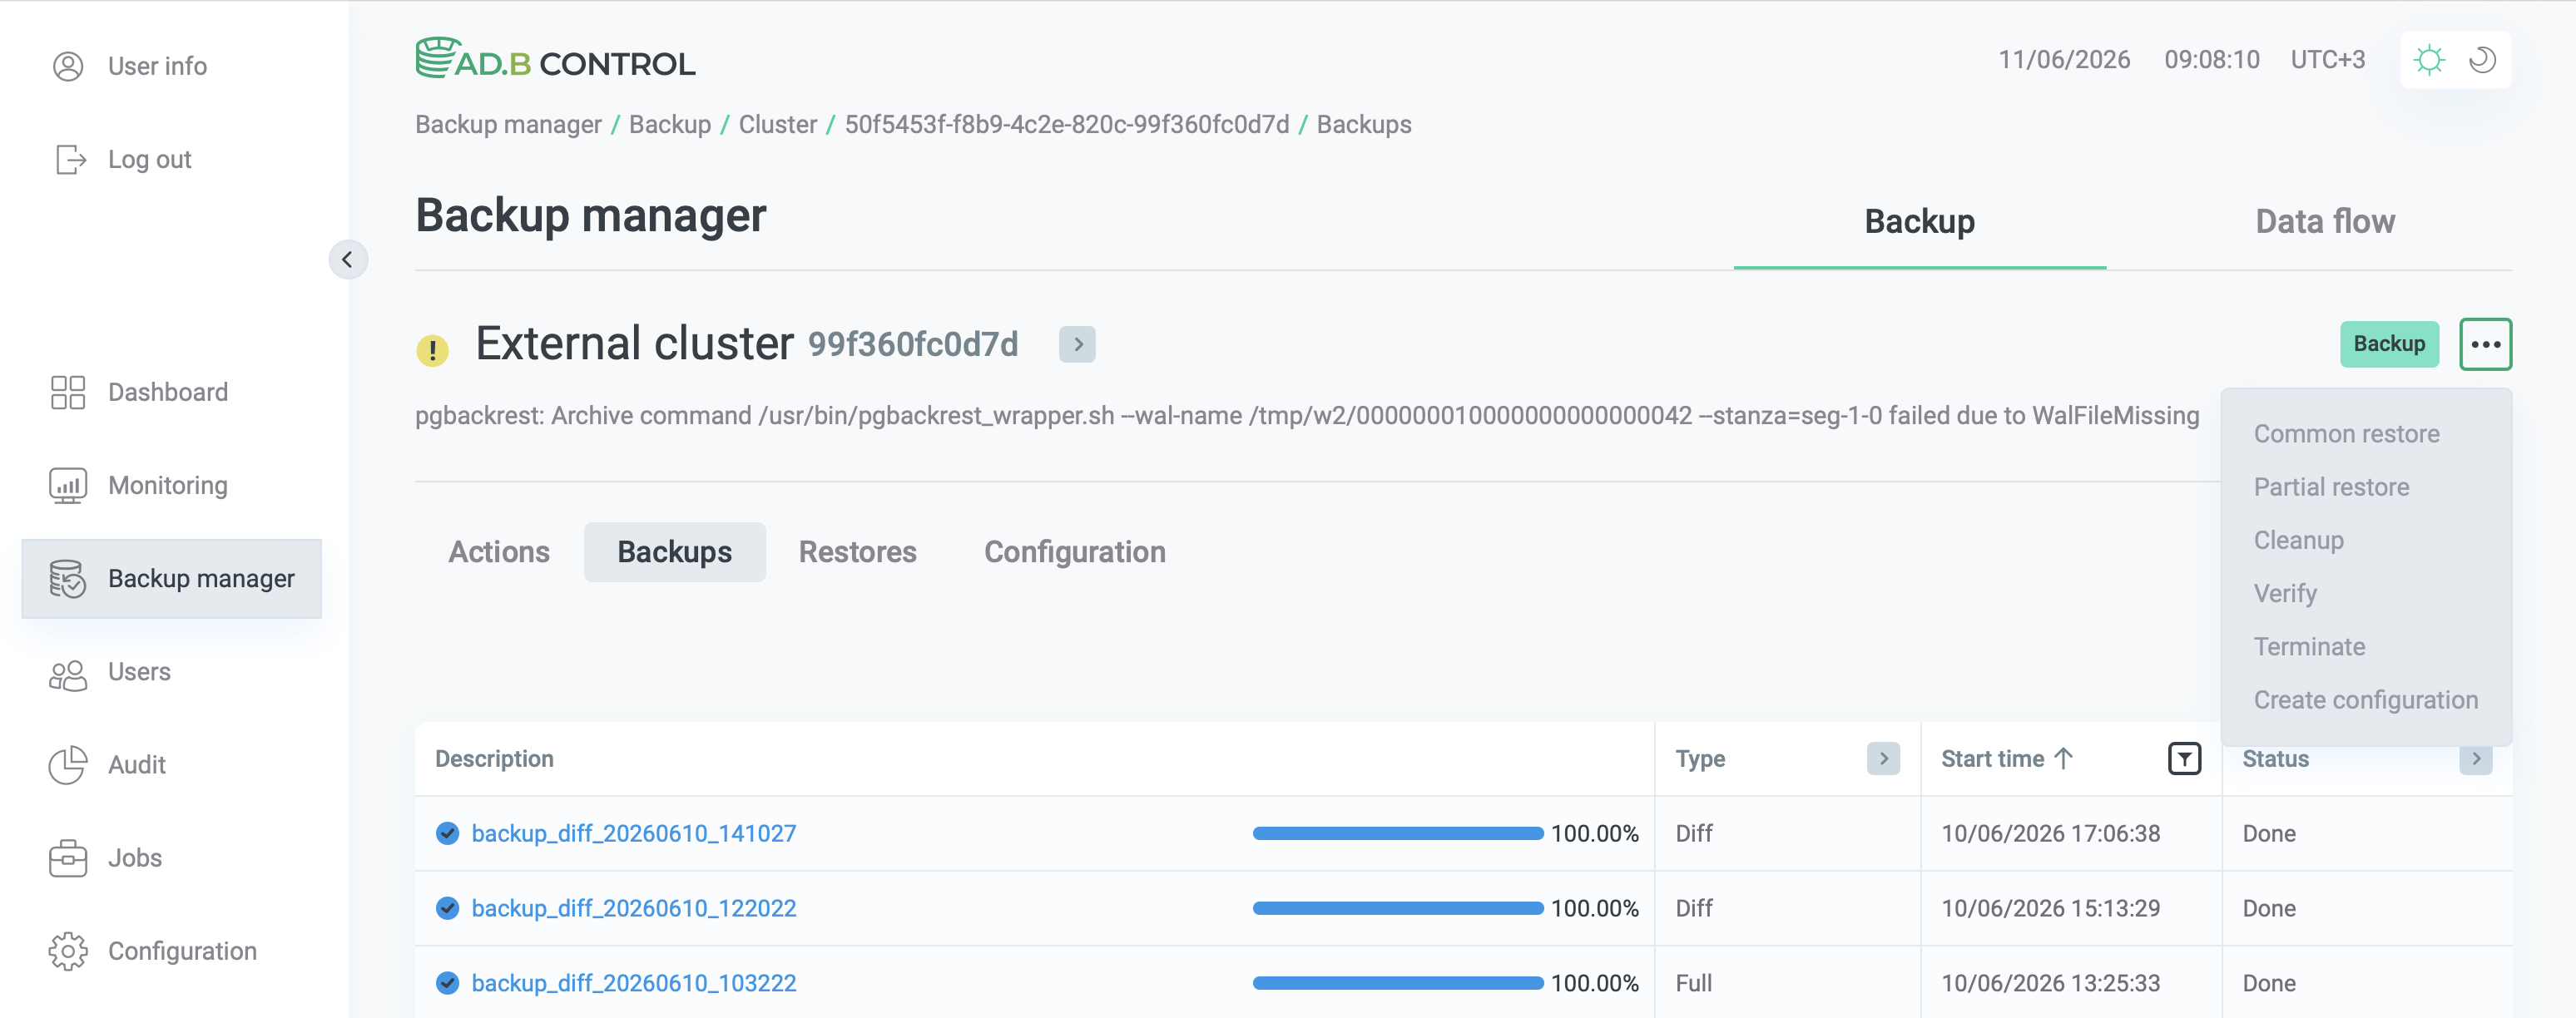Click the Description column header

[x=494, y=759]
